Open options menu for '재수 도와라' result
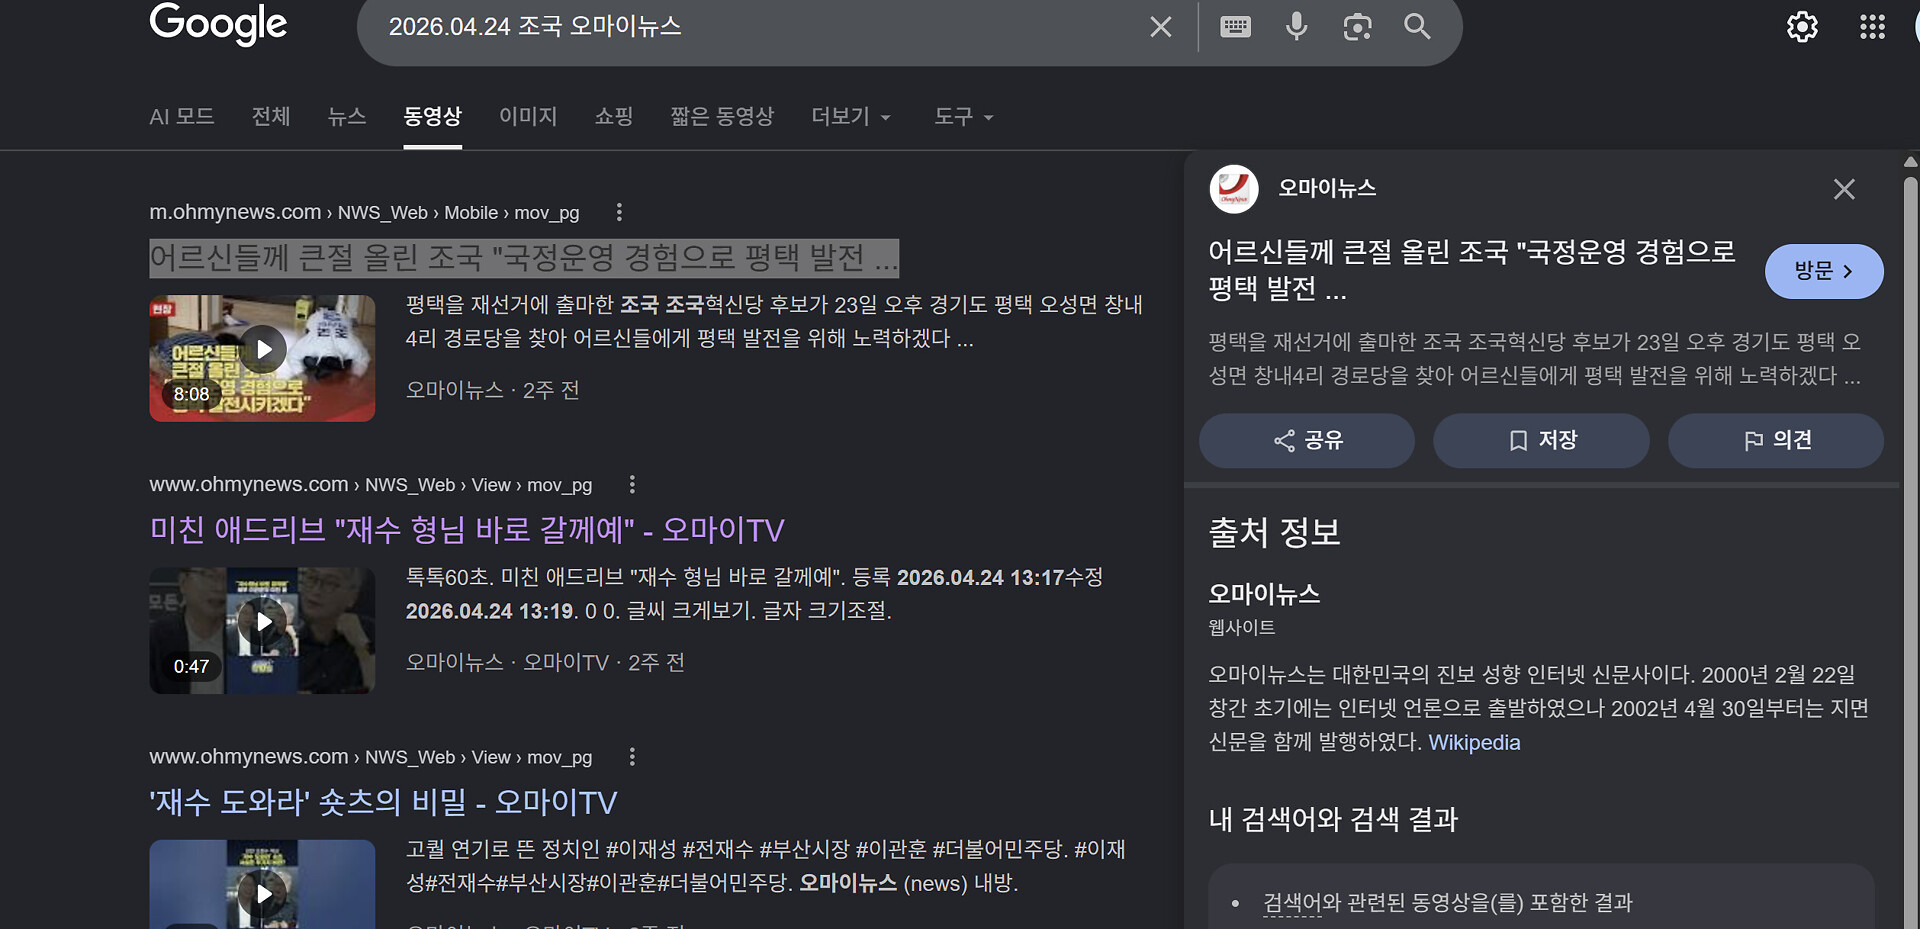 [x=632, y=757]
